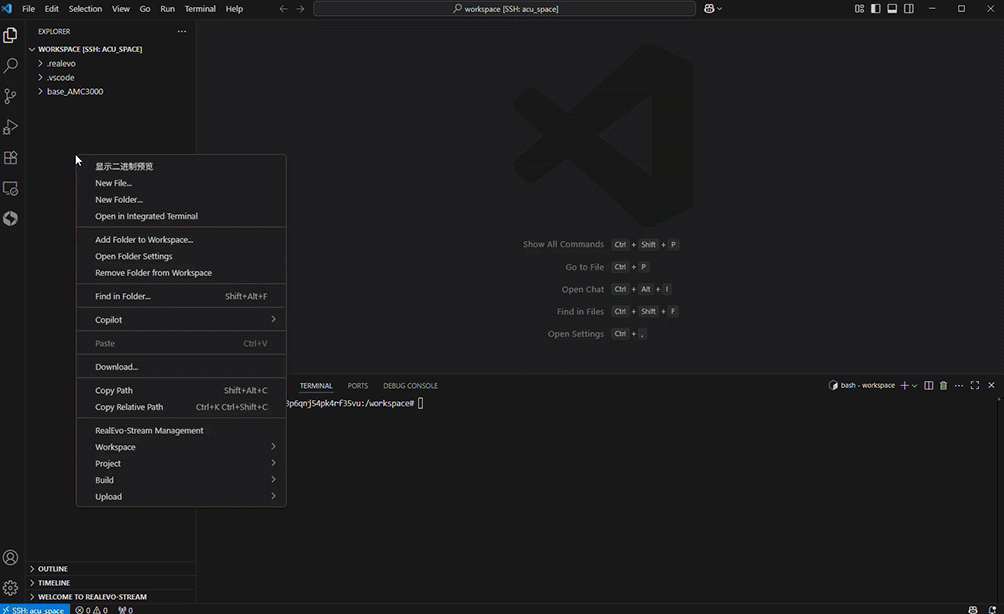The width and height of the screenshot is (1004, 614).
Task: Open the forwarded ports status item
Action: tap(126, 610)
